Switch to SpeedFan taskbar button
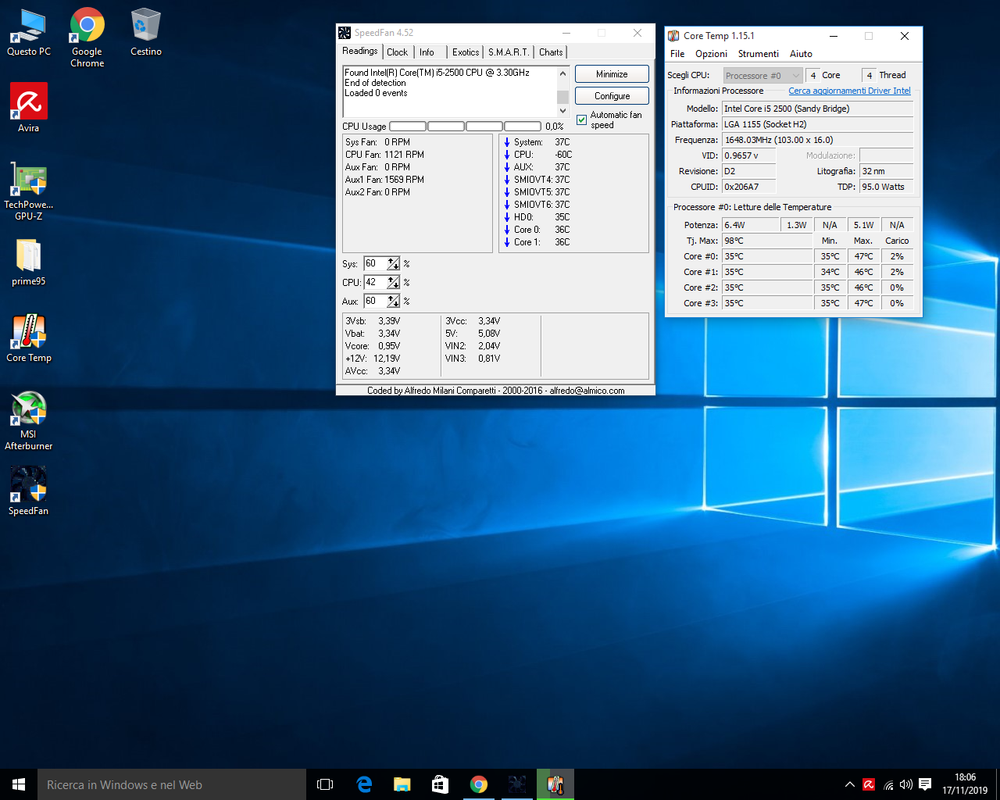The width and height of the screenshot is (1000, 800). [x=517, y=784]
